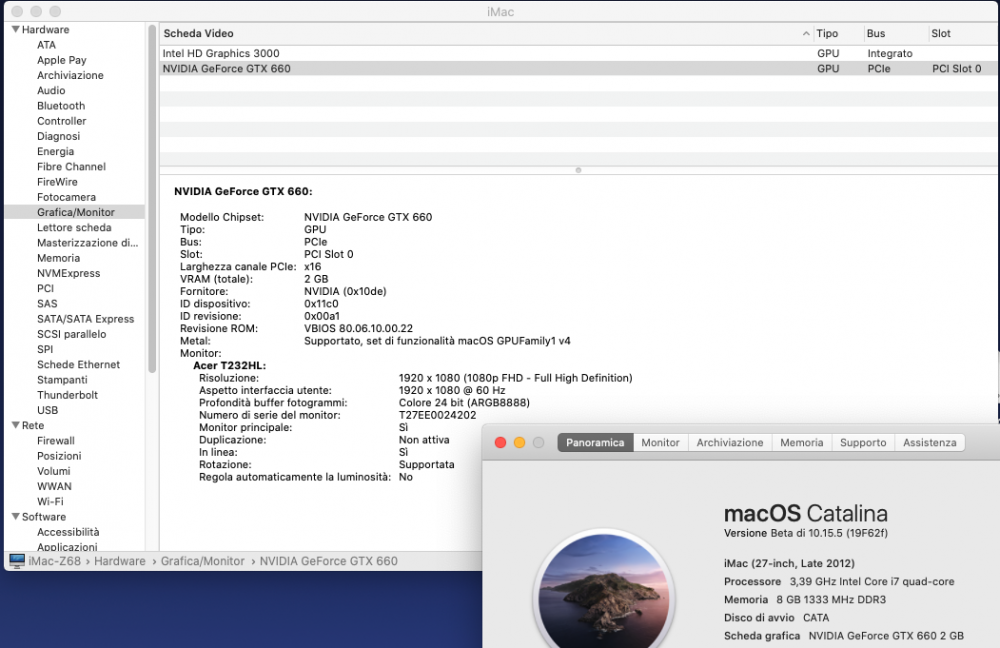Select Diagnosi in the sidebar
The image size is (1000, 648).
(58, 136)
